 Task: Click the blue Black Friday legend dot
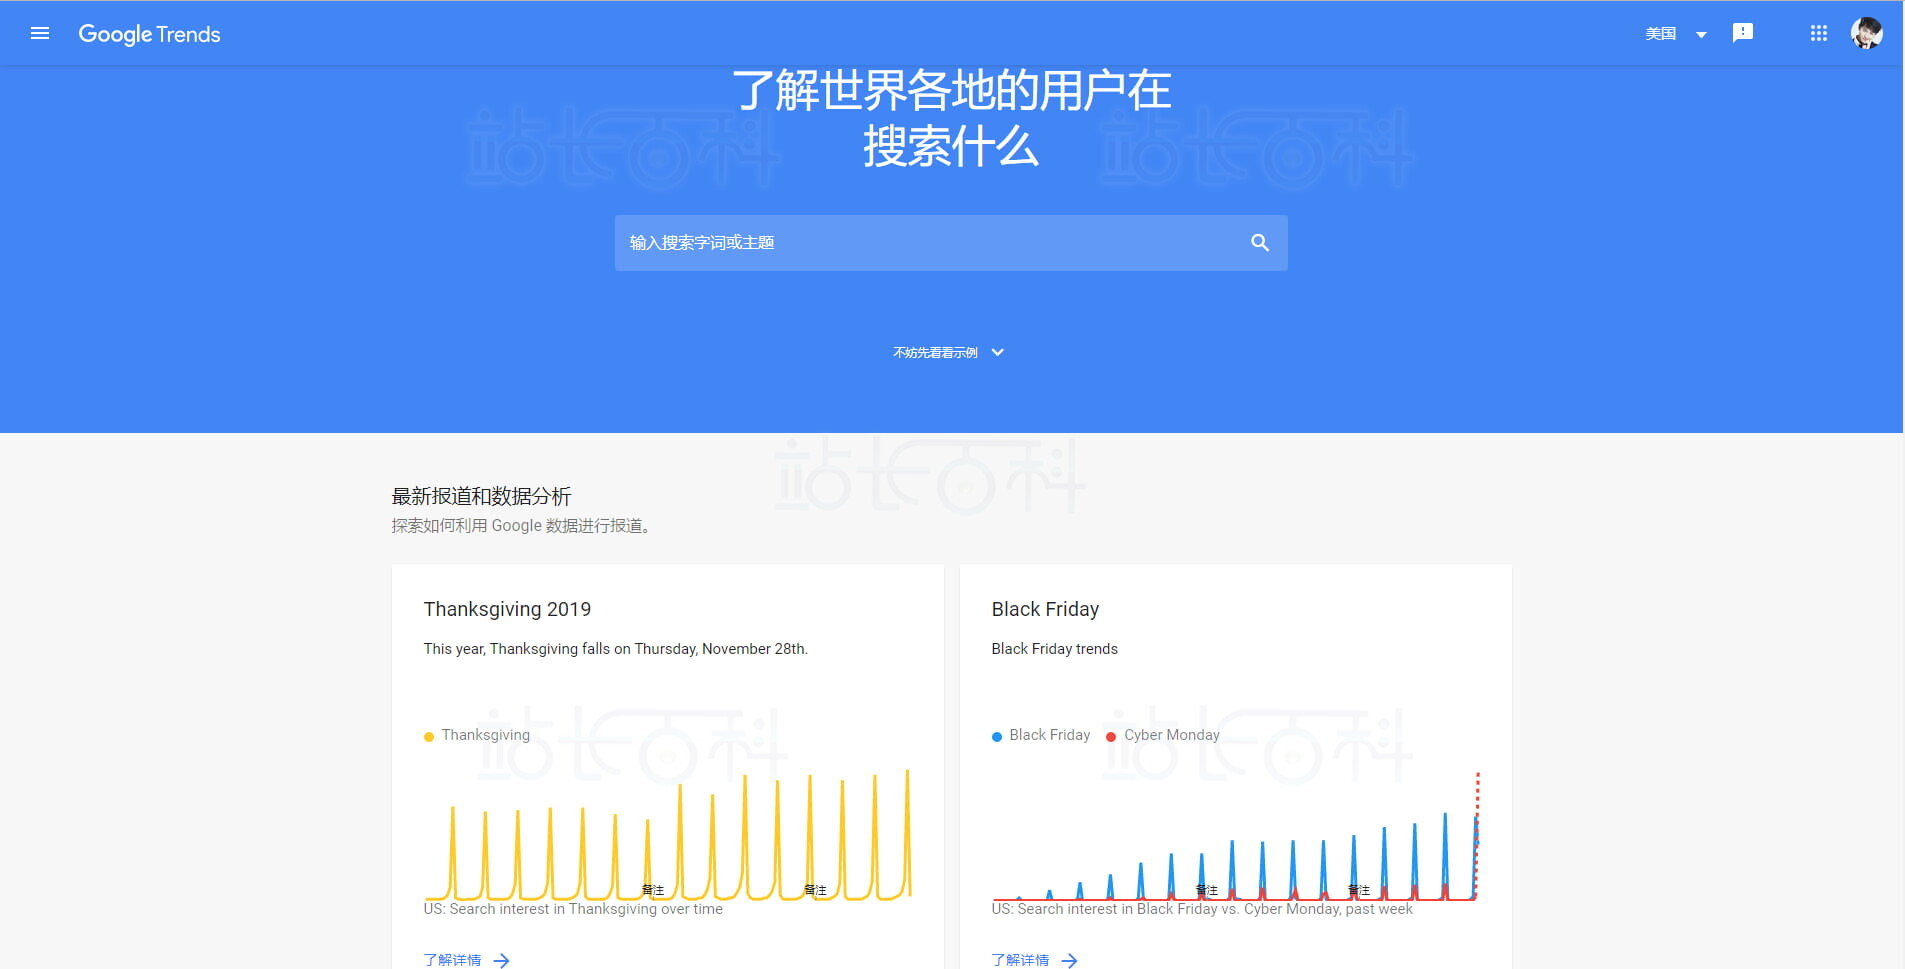tap(997, 737)
